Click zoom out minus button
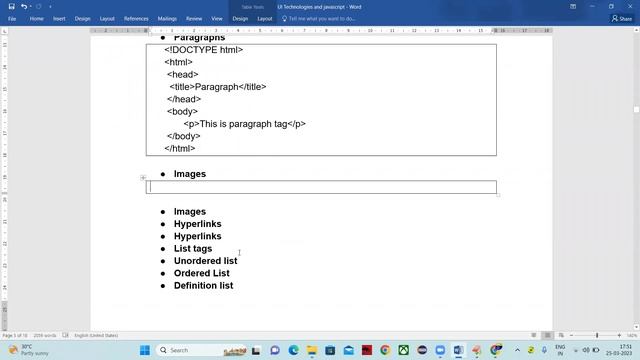This screenshot has width=640, height=360. (571, 336)
